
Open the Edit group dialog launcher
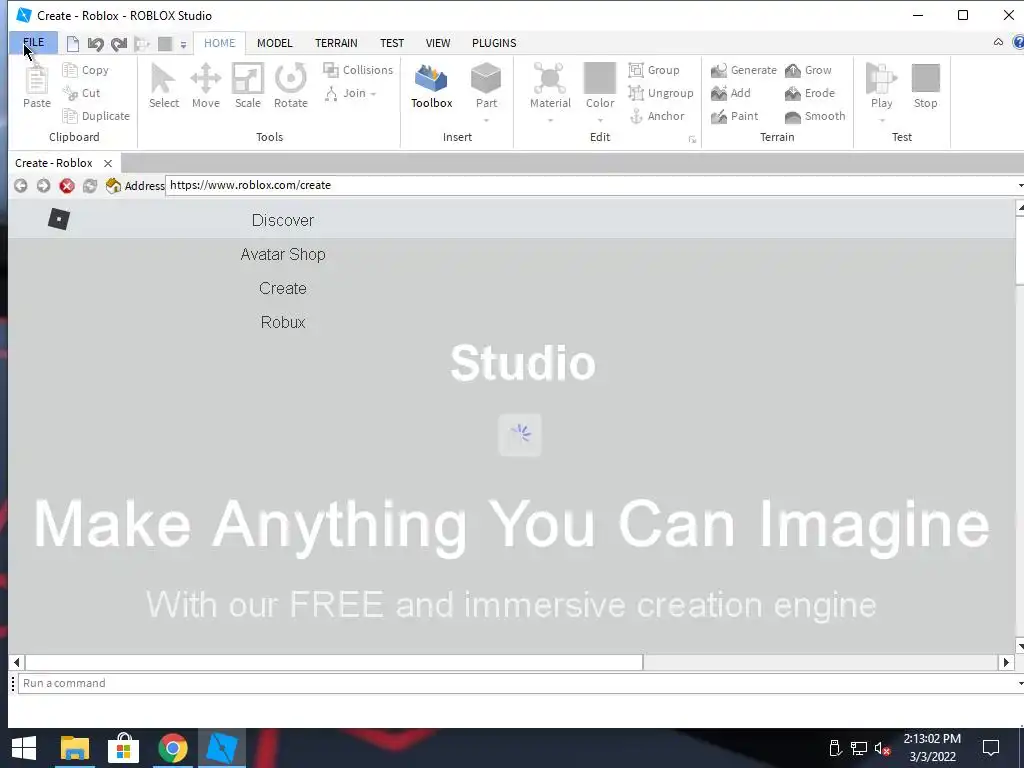pos(692,140)
